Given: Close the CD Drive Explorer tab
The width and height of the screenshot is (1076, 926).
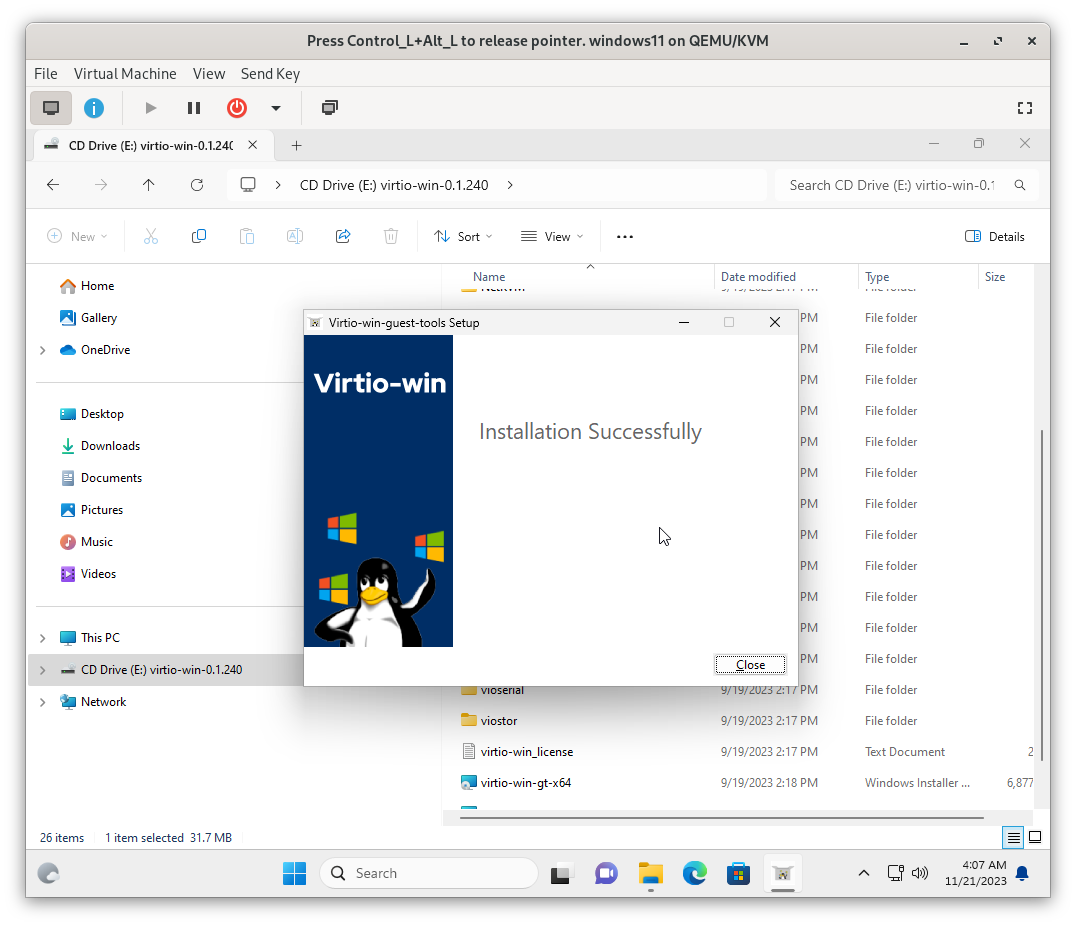Looking at the screenshot, I should 253,145.
